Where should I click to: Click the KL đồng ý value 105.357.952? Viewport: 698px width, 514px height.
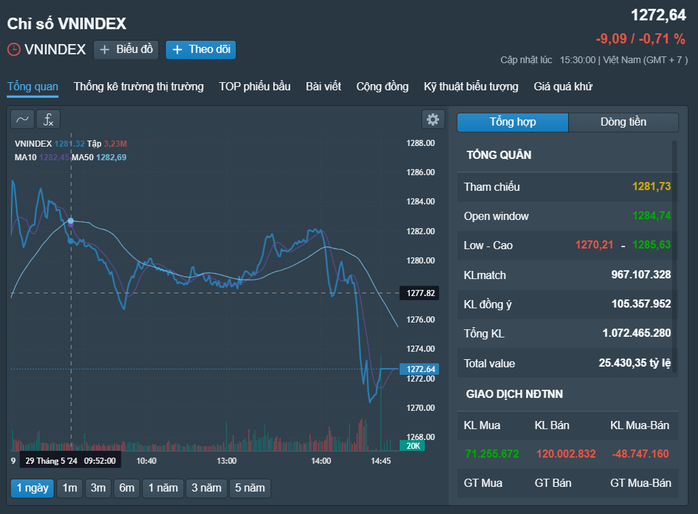[641, 304]
